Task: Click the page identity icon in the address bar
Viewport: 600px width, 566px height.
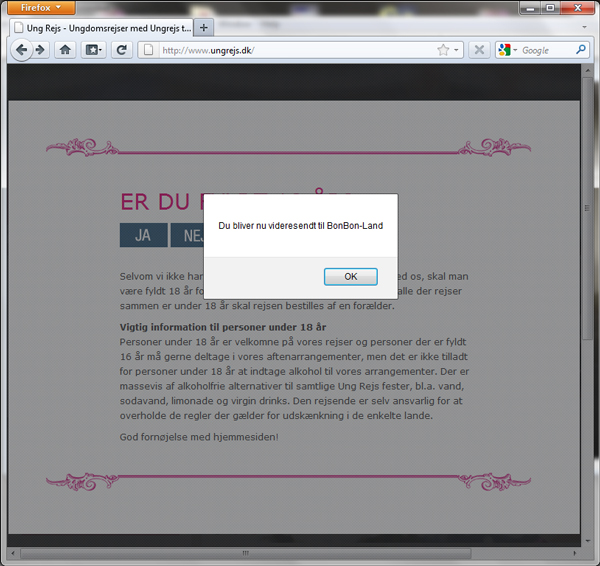Action: click(x=148, y=50)
